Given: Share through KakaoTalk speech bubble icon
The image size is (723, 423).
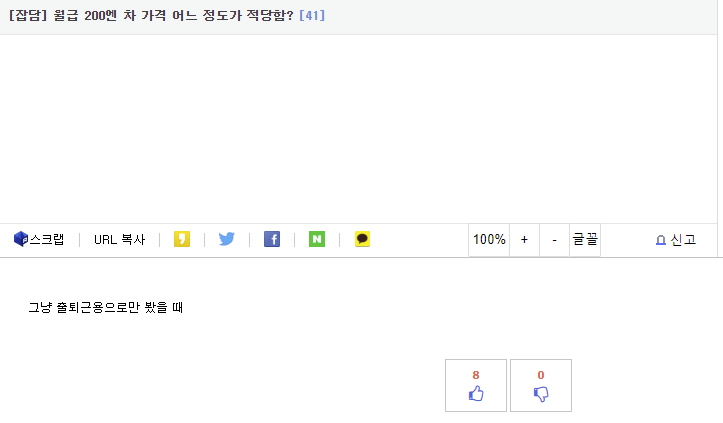Looking at the screenshot, I should [362, 239].
